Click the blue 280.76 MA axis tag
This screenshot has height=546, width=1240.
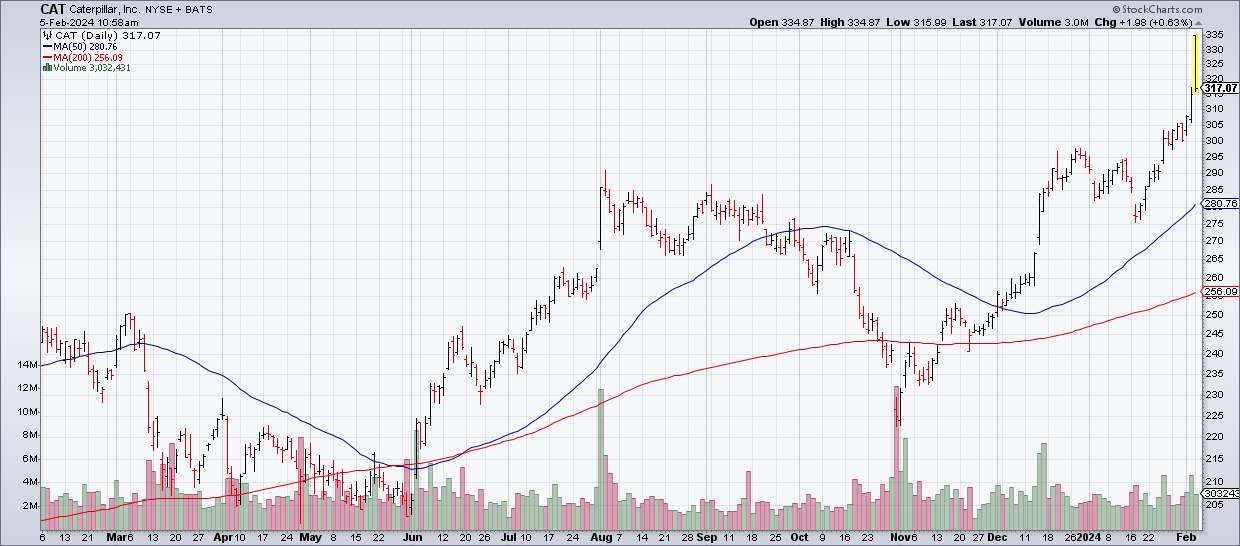coord(1219,204)
